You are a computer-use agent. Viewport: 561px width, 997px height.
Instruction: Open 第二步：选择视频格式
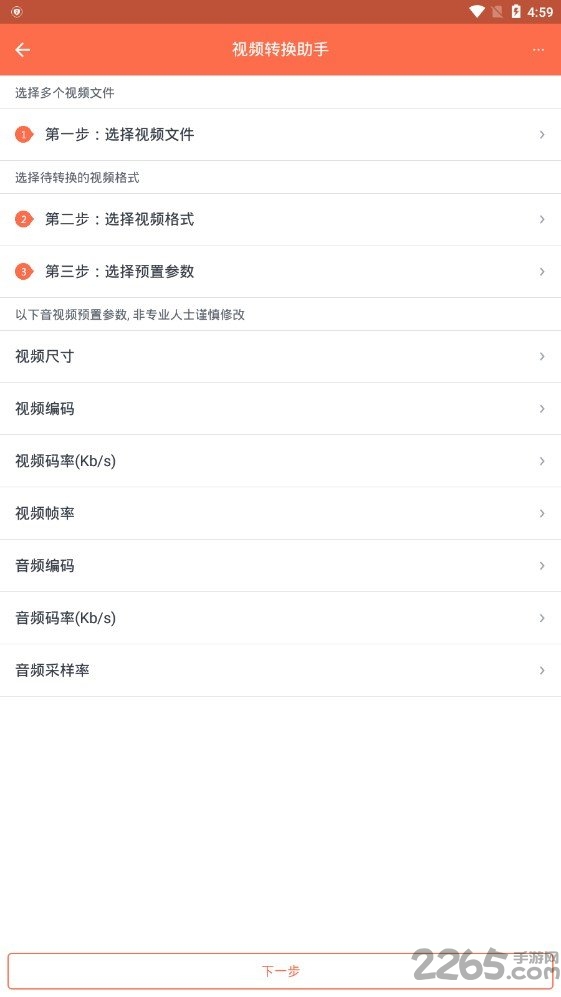(x=280, y=219)
